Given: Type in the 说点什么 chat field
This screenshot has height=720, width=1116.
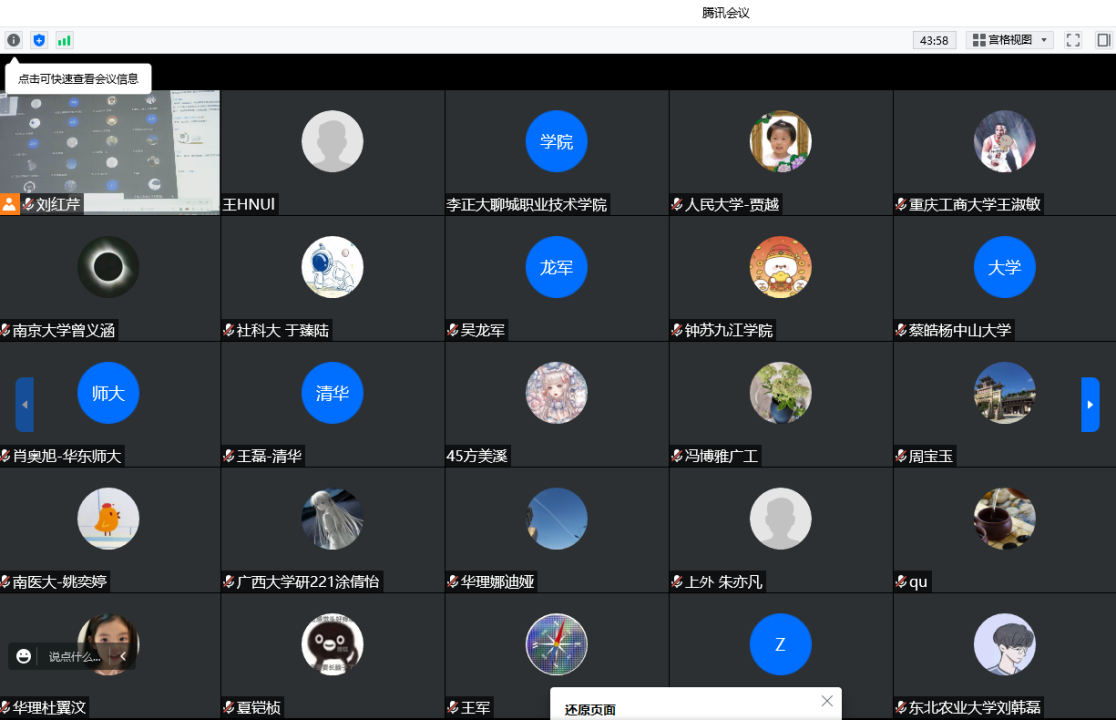Looking at the screenshot, I should coord(75,657).
